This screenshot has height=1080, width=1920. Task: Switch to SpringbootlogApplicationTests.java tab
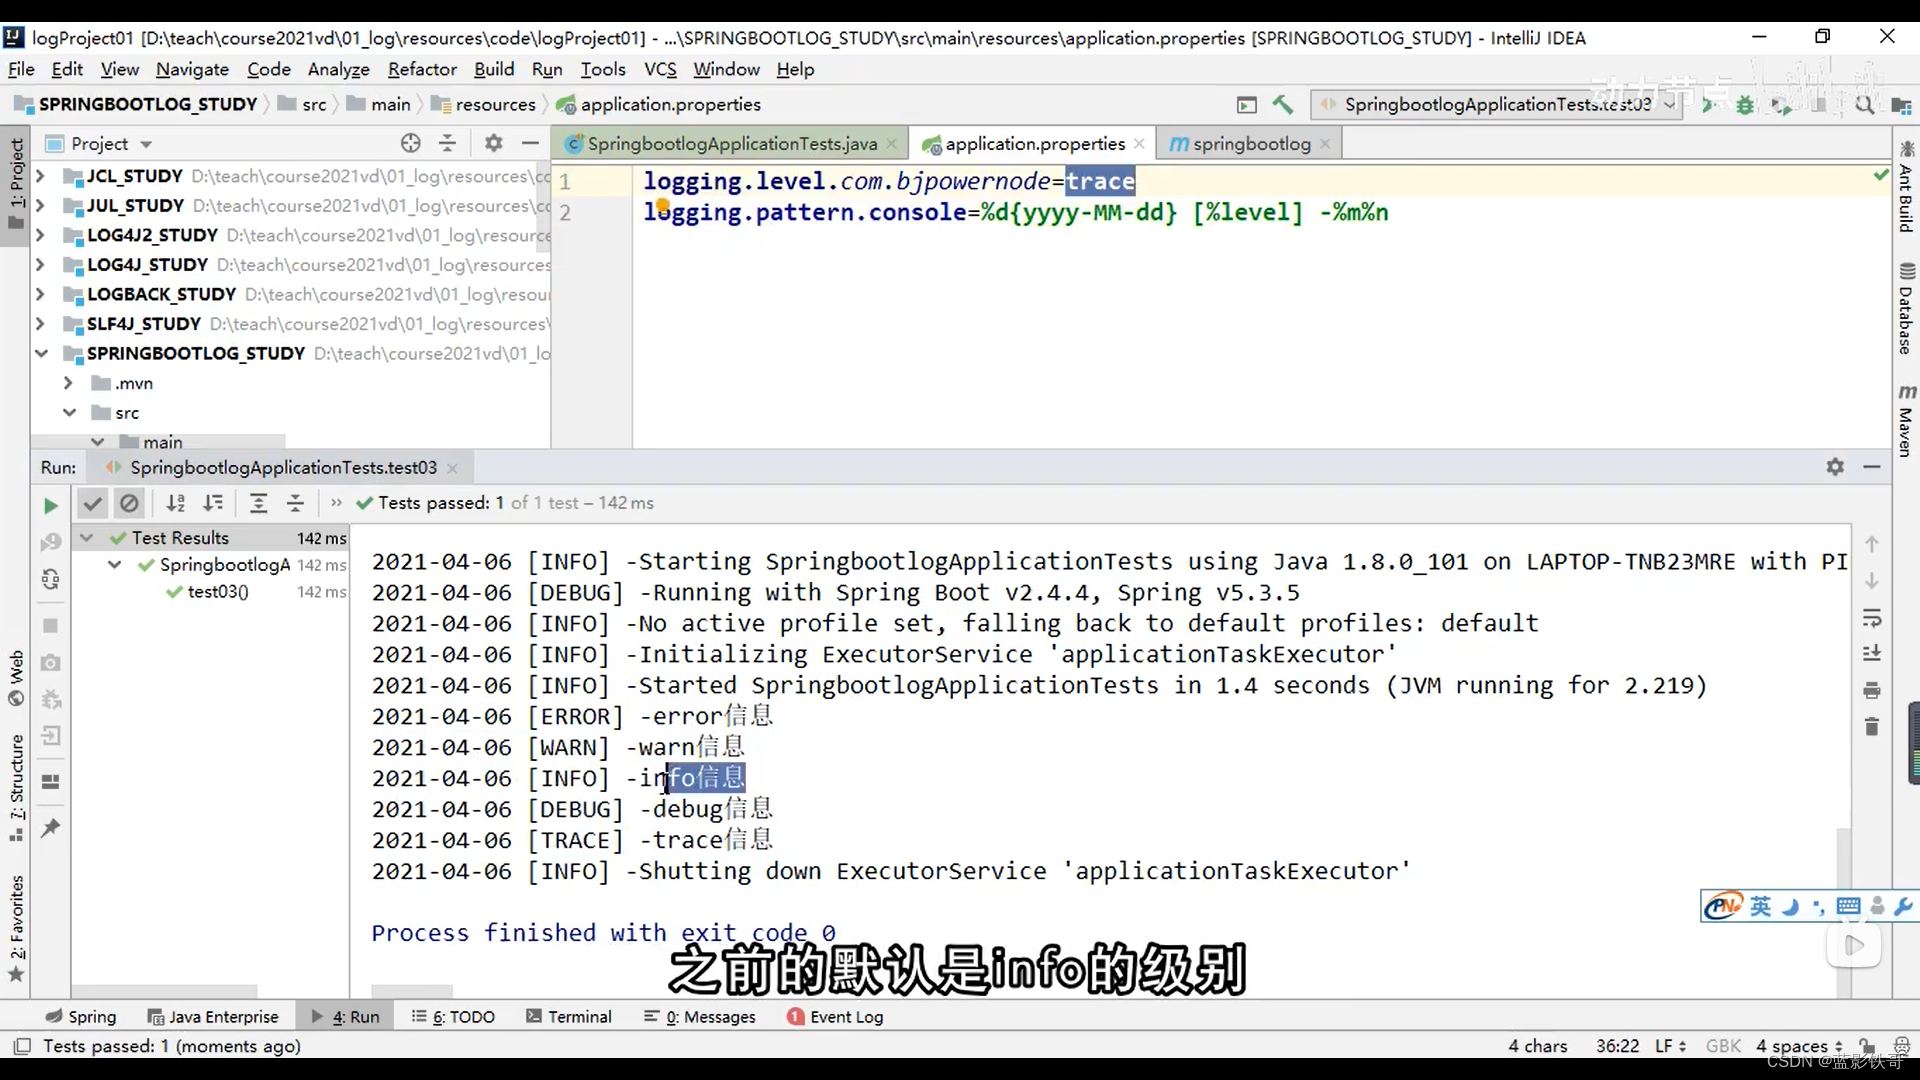[x=732, y=144]
